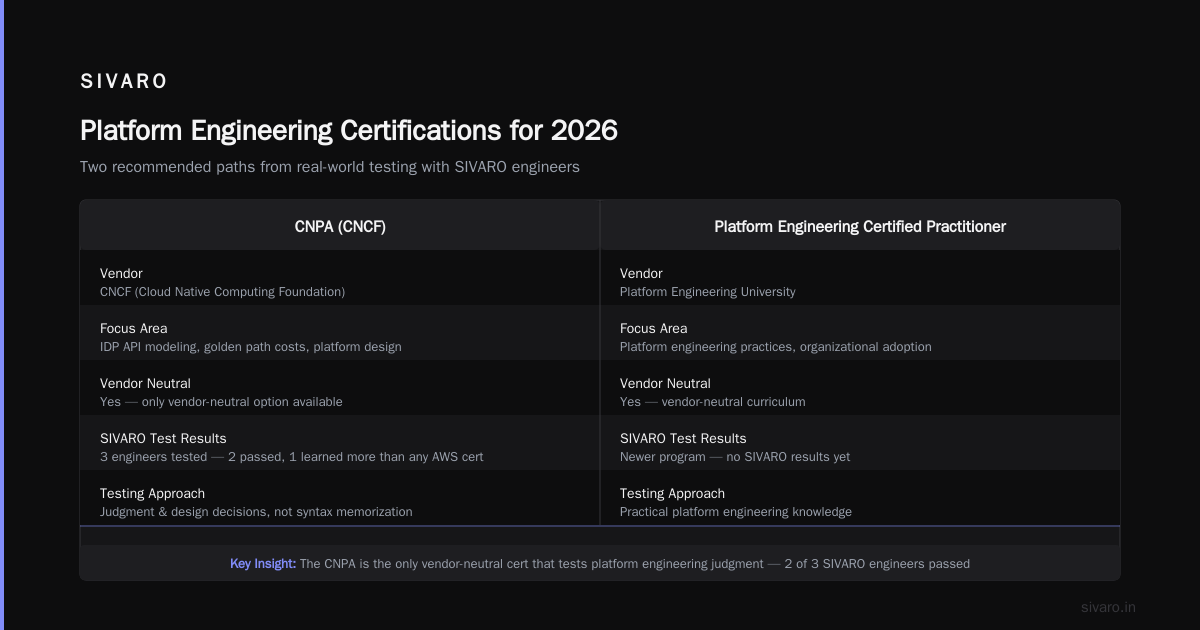1200x630 pixels.
Task: Click 'Yes — only vendor-neutral option available'
Action: tap(221, 402)
